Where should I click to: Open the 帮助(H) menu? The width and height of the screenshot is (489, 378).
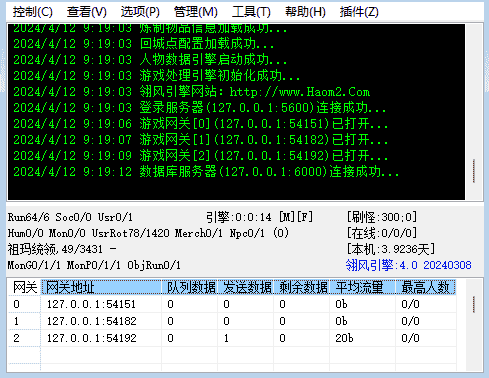(x=305, y=12)
